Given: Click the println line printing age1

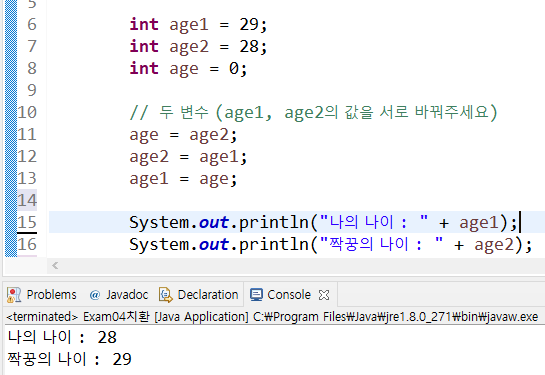Looking at the screenshot, I should coord(323,222).
